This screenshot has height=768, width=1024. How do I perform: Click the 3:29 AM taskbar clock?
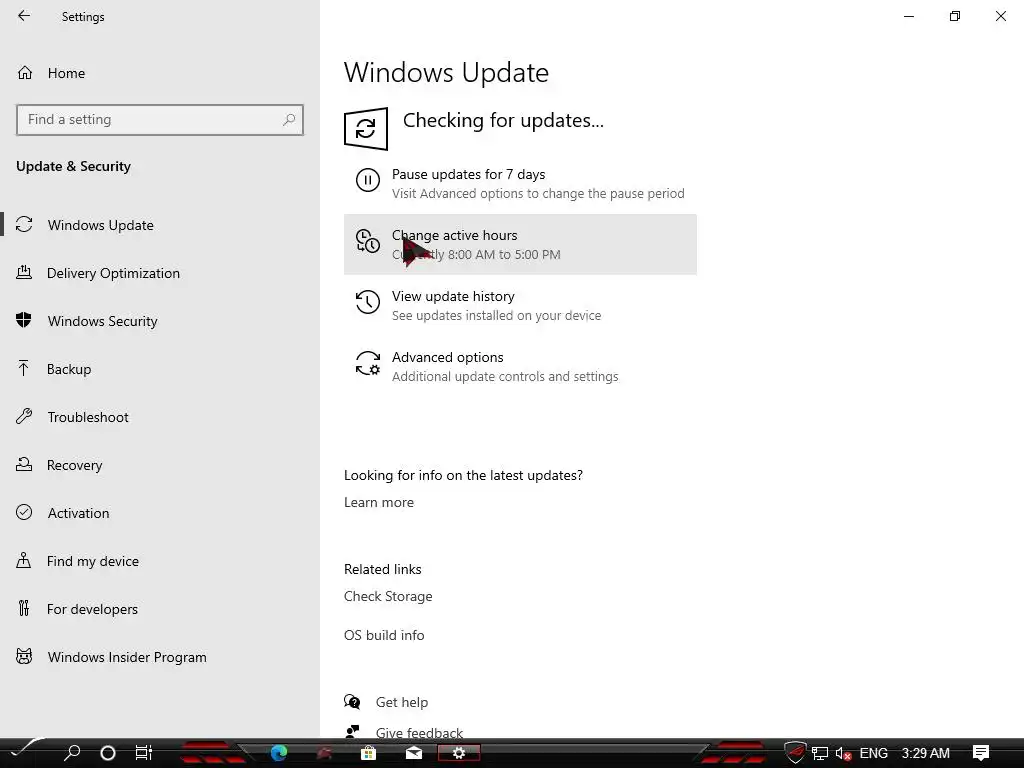click(x=925, y=753)
